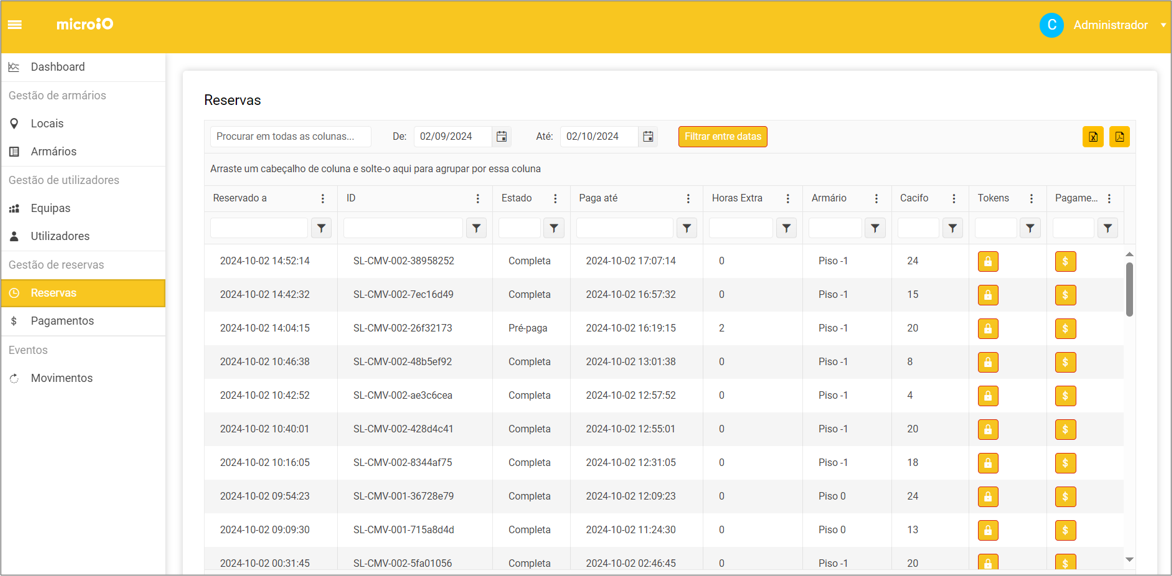
Task: Open Pagamentos in the sidebar
Action: tap(62, 321)
